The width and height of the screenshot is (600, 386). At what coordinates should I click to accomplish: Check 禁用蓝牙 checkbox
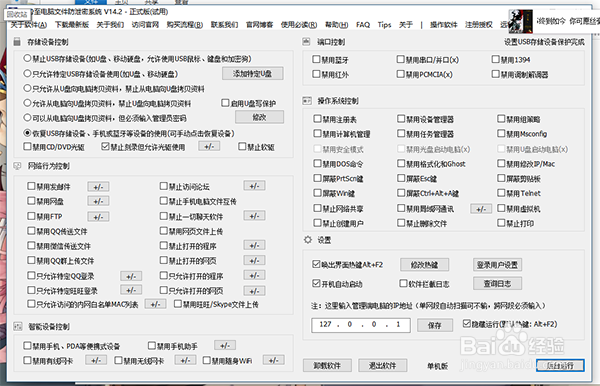click(x=316, y=59)
